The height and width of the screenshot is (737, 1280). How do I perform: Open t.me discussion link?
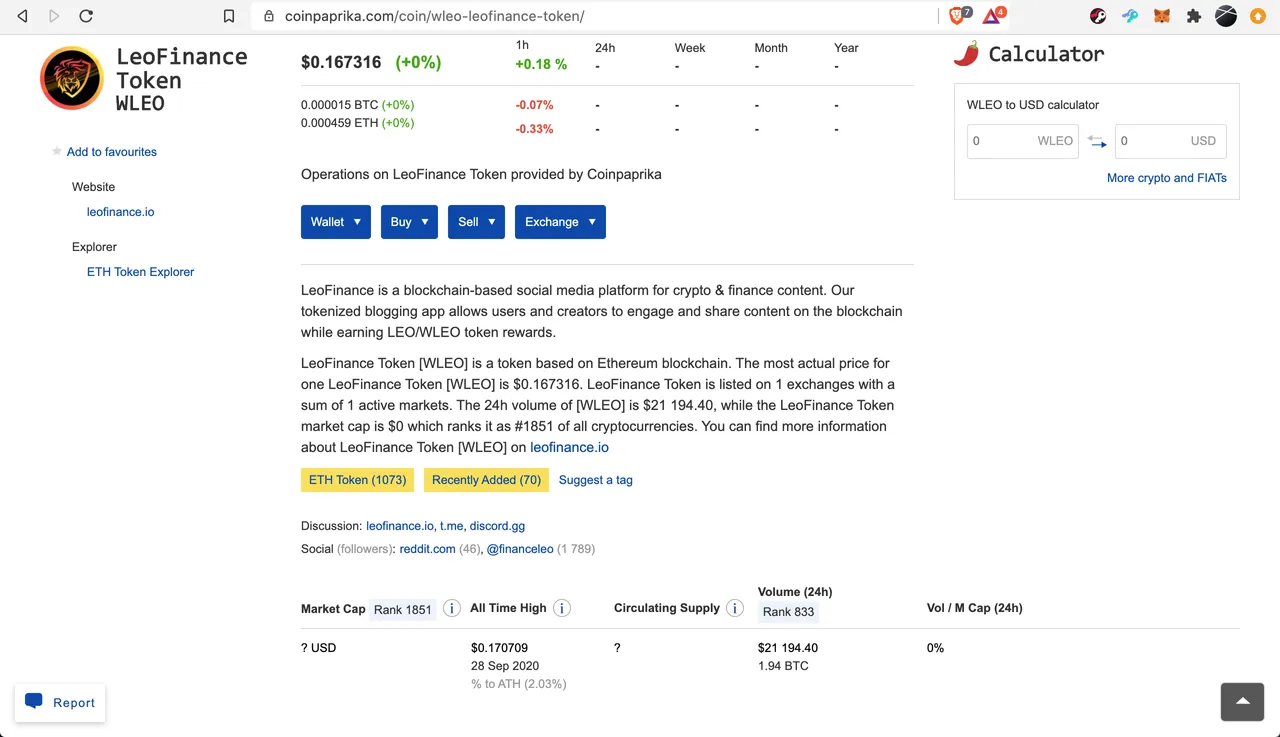tap(451, 526)
